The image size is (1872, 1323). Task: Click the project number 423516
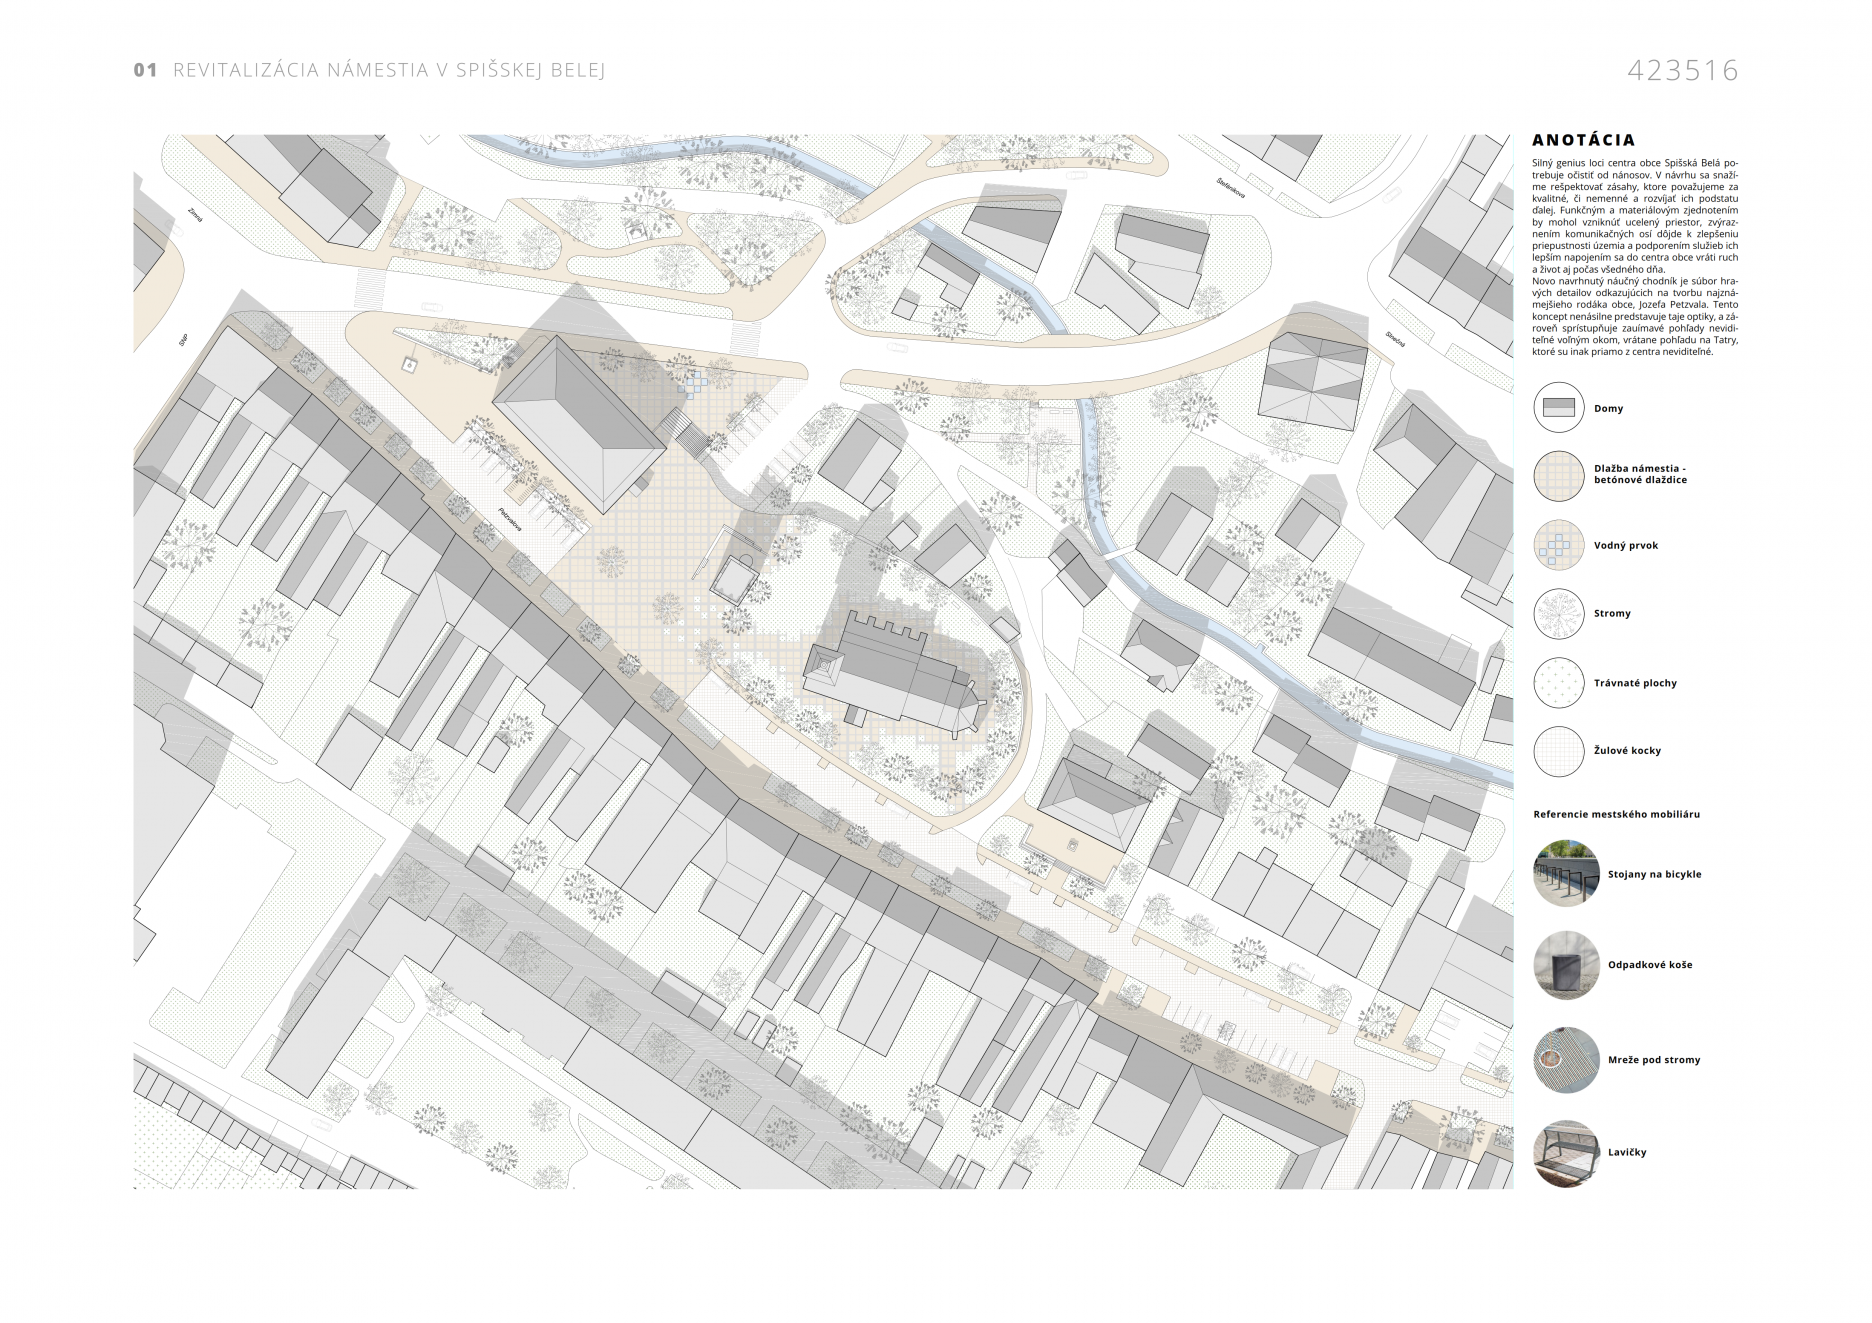1682,71
